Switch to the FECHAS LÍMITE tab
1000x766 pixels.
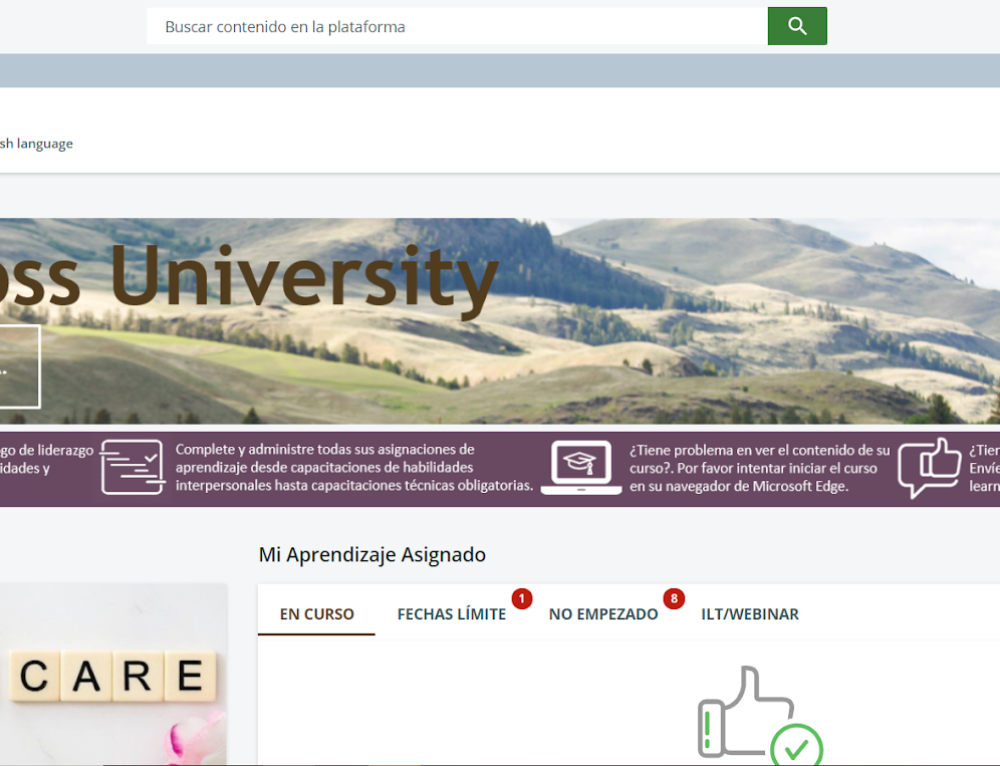coord(452,614)
